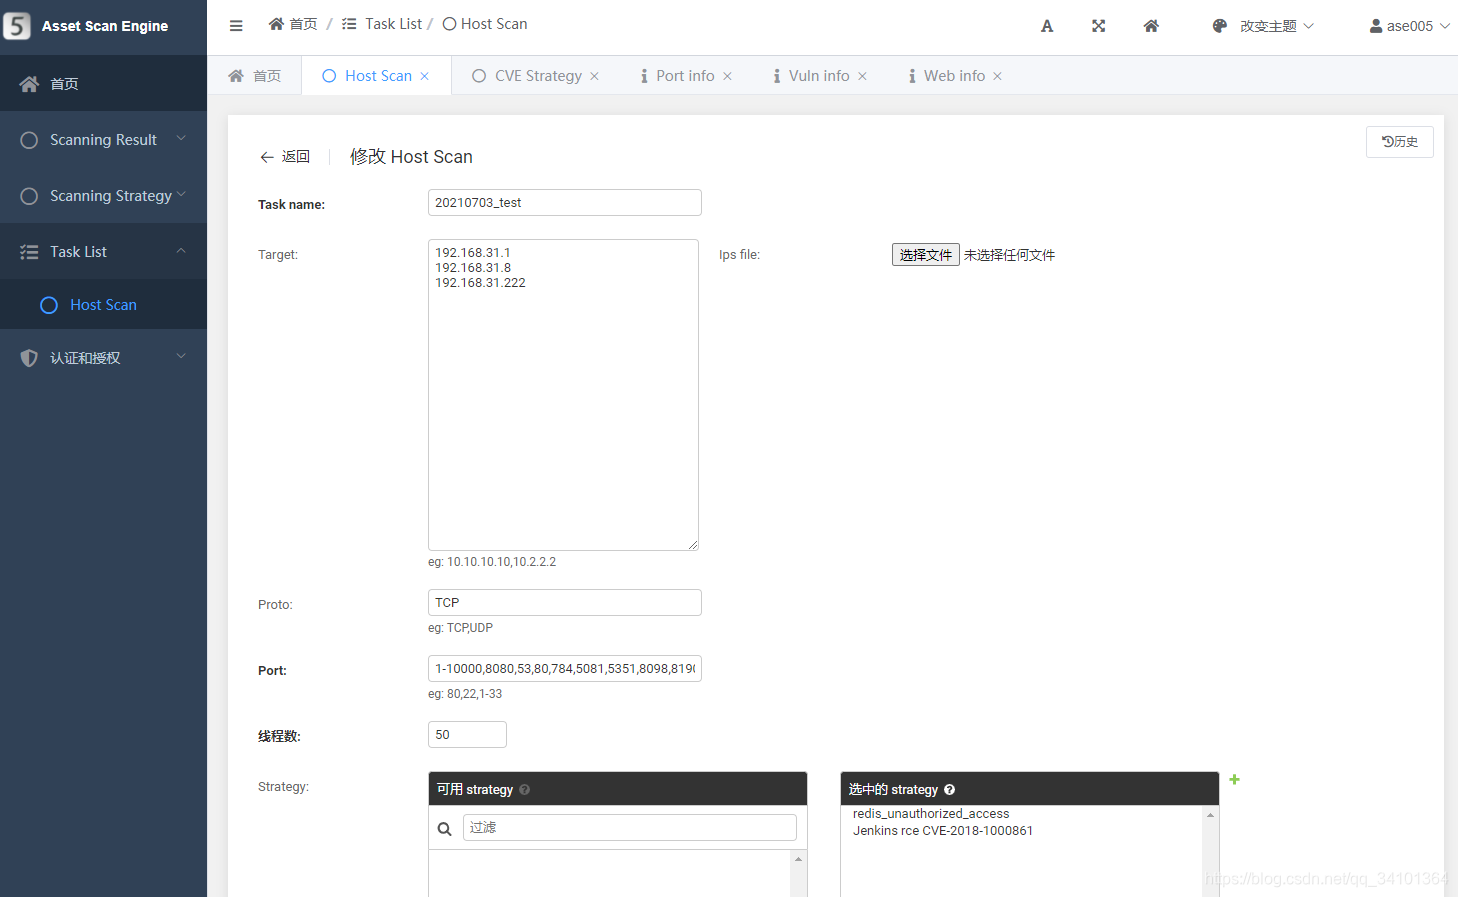Screen dimensions: 1458x897
Task: Close the CVE Strategy tab
Action: pos(595,76)
